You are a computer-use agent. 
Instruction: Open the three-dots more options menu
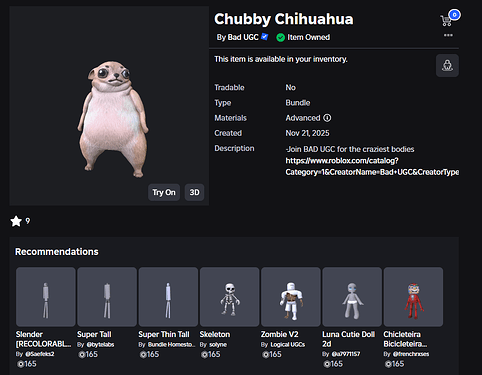coord(448,35)
